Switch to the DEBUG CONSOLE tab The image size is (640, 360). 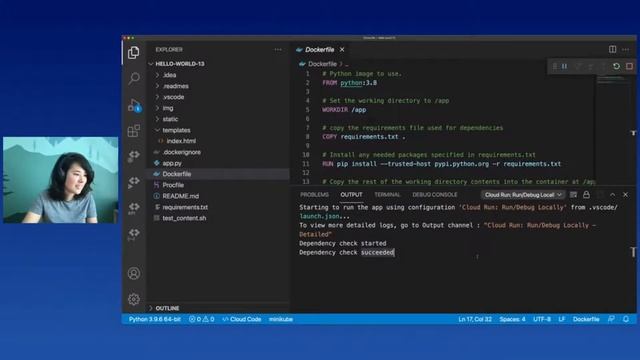coord(435,195)
